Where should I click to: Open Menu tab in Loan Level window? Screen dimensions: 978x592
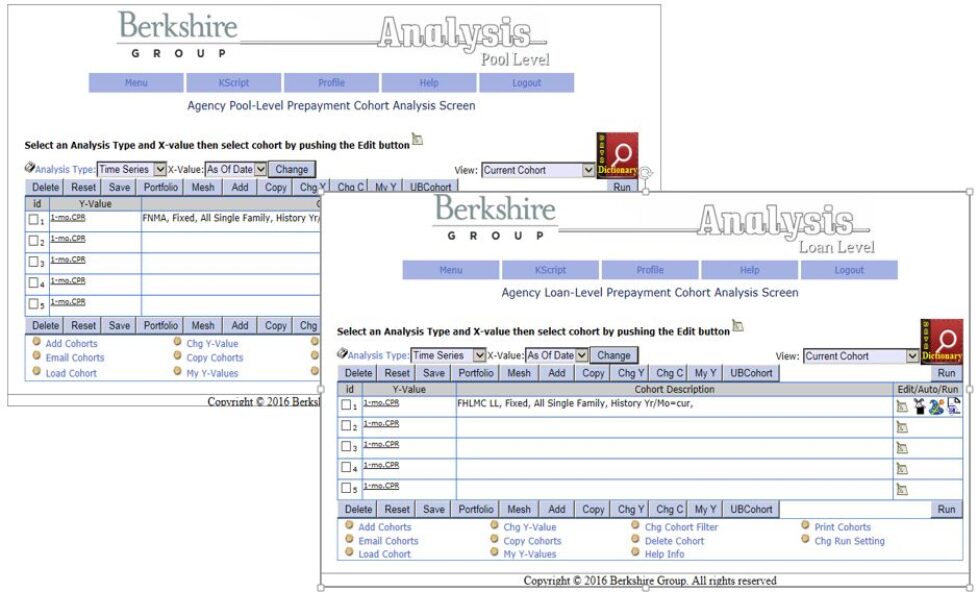pos(451,270)
